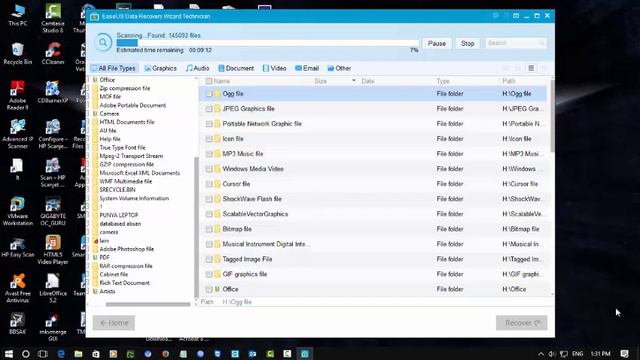Switch to the Graphics filter tab

coord(161,68)
